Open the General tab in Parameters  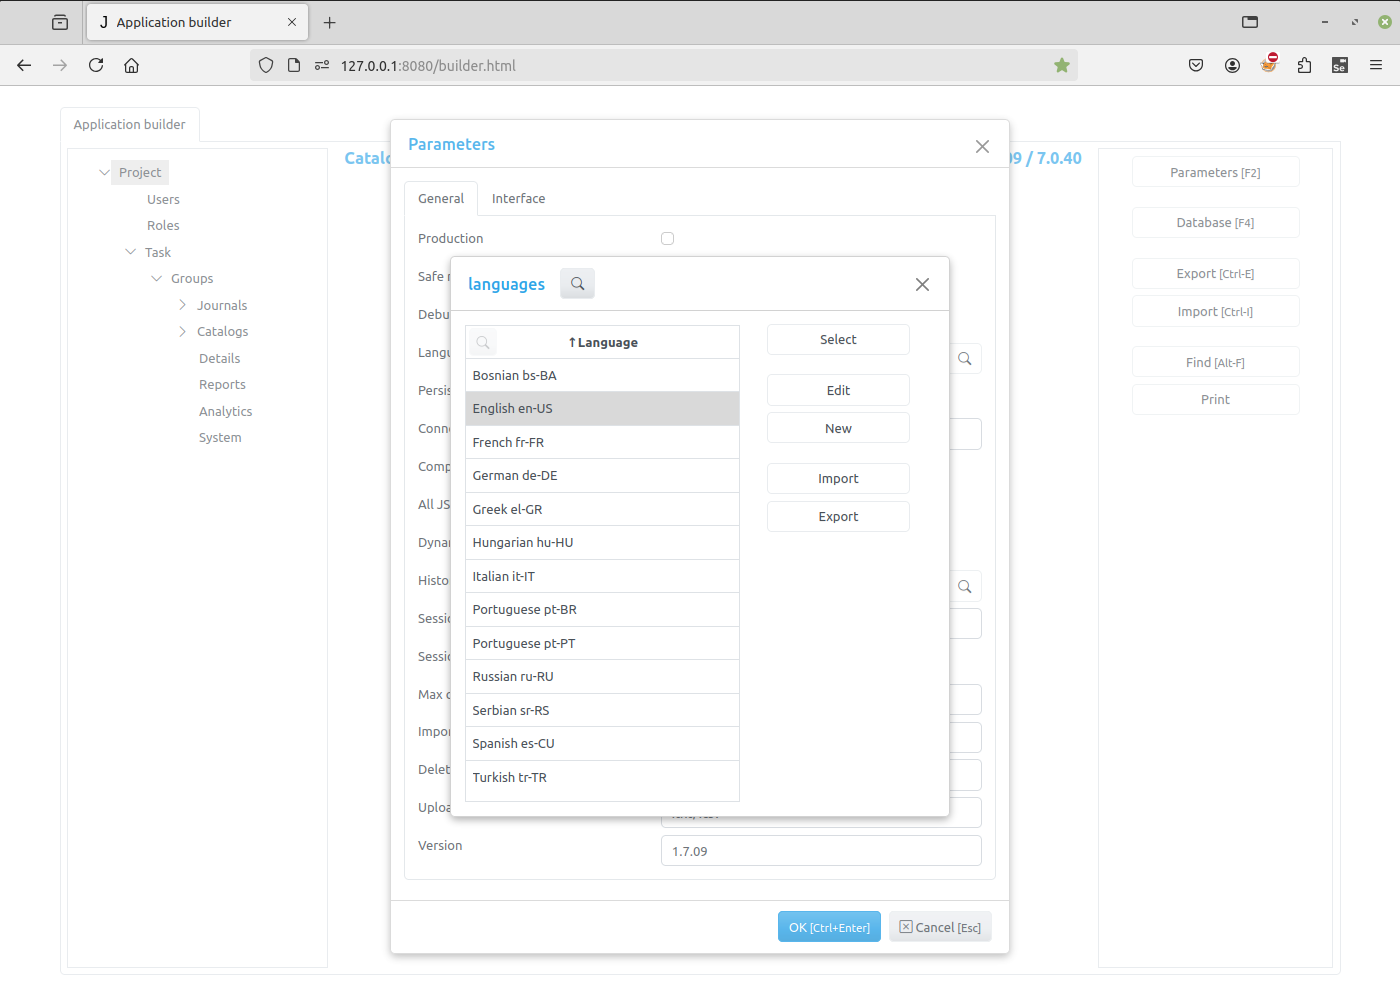tap(441, 199)
